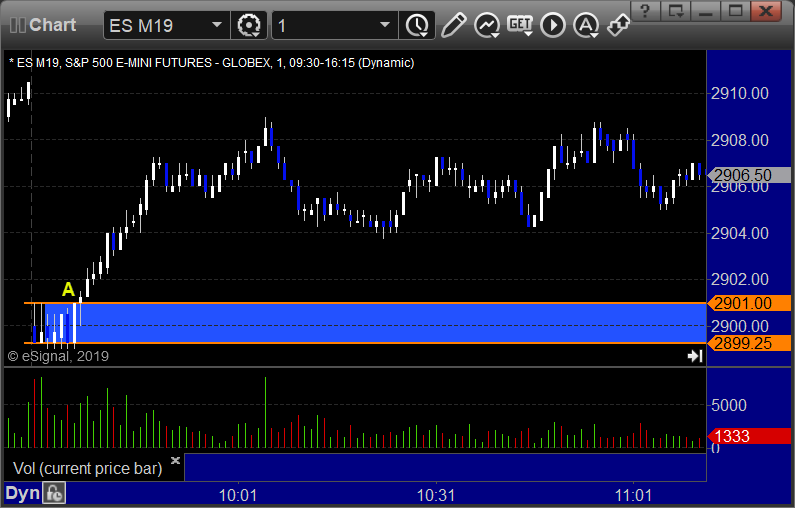Click the GET studies icon
795x508 pixels.
520,25
